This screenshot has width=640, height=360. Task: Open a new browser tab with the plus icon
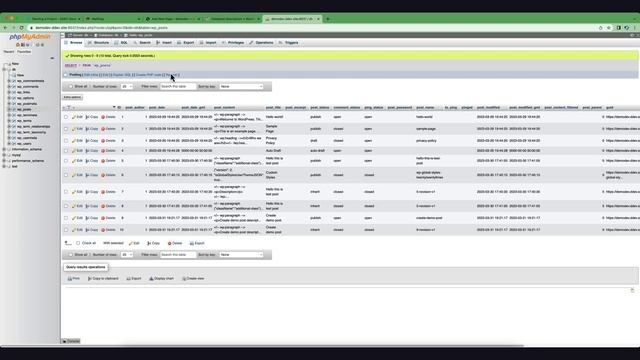coord(328,19)
